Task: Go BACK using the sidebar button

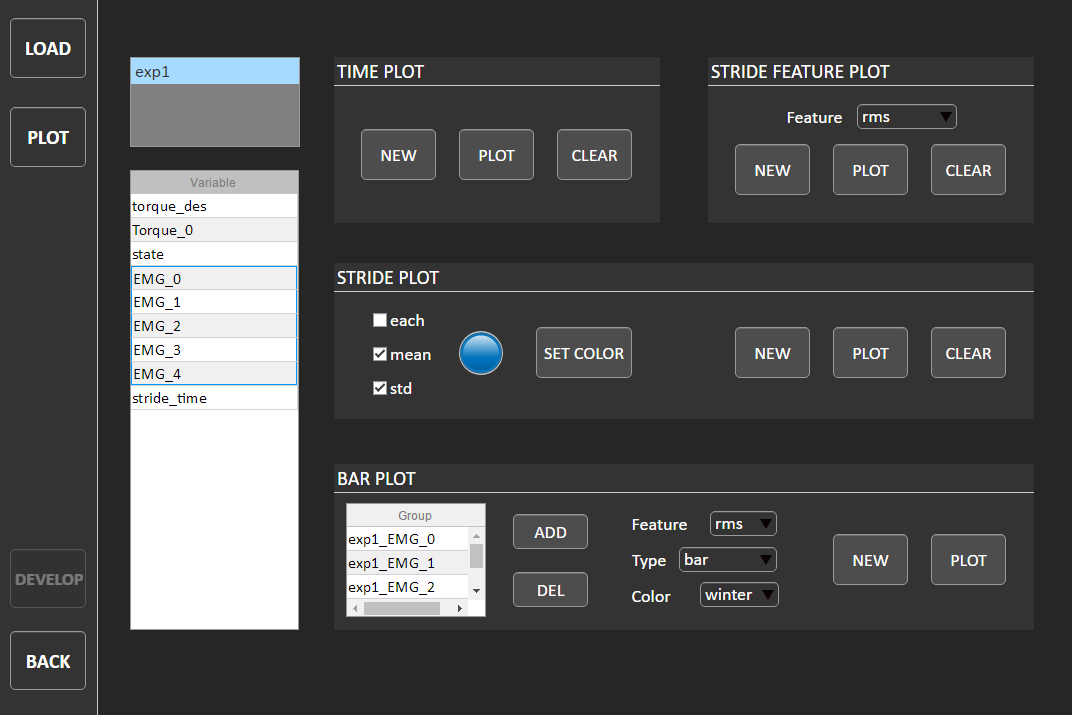Action: tap(48, 661)
